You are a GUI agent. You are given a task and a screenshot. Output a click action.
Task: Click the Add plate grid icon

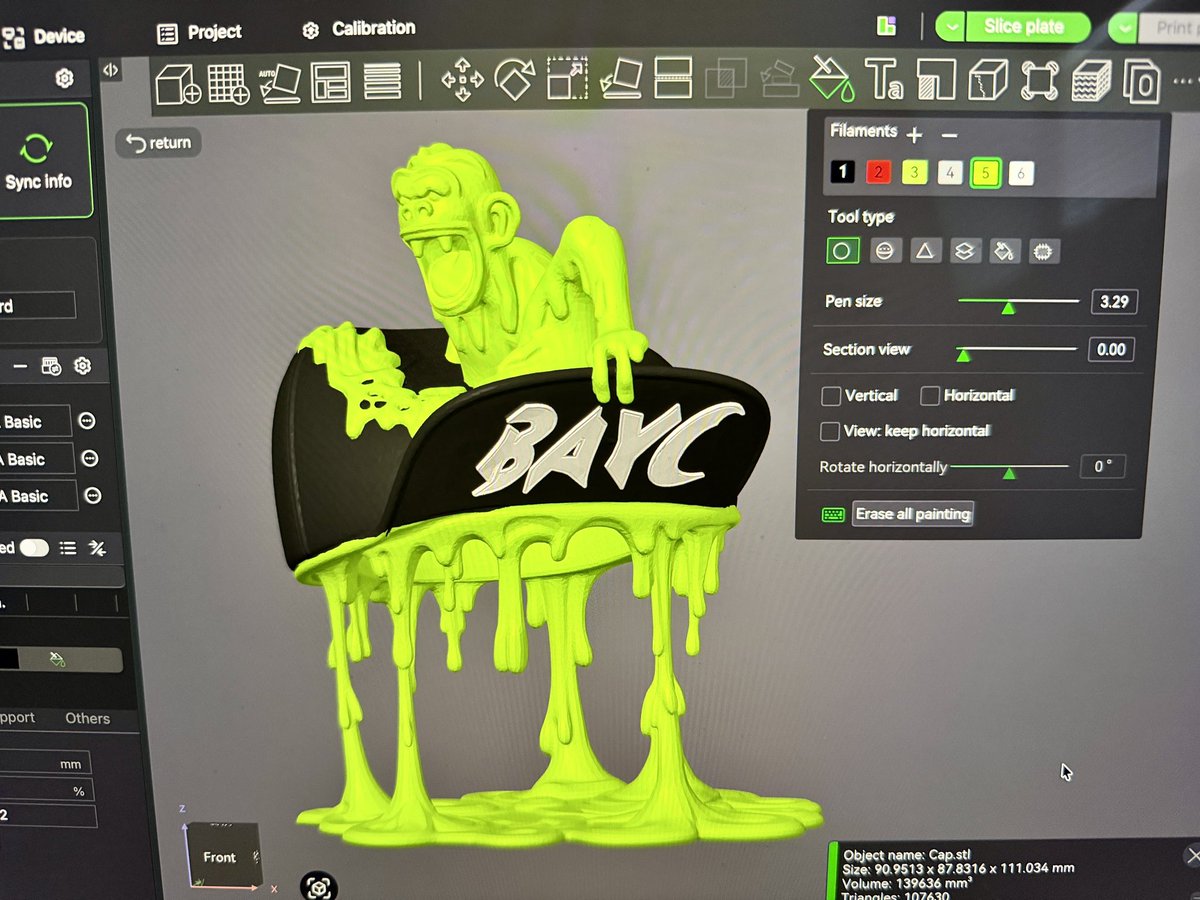[228, 82]
